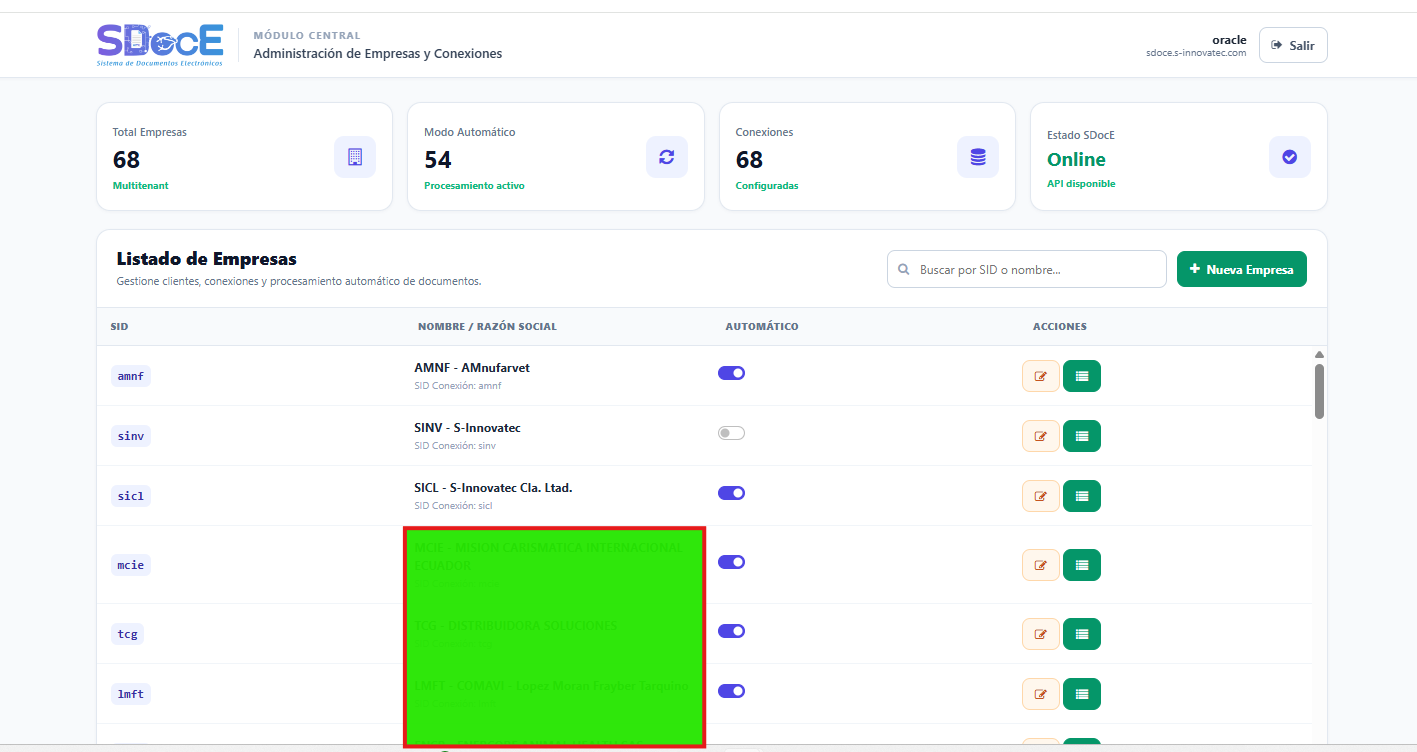
Task: Focus the 'Buscar por SID o nombre' search field
Action: point(1027,269)
